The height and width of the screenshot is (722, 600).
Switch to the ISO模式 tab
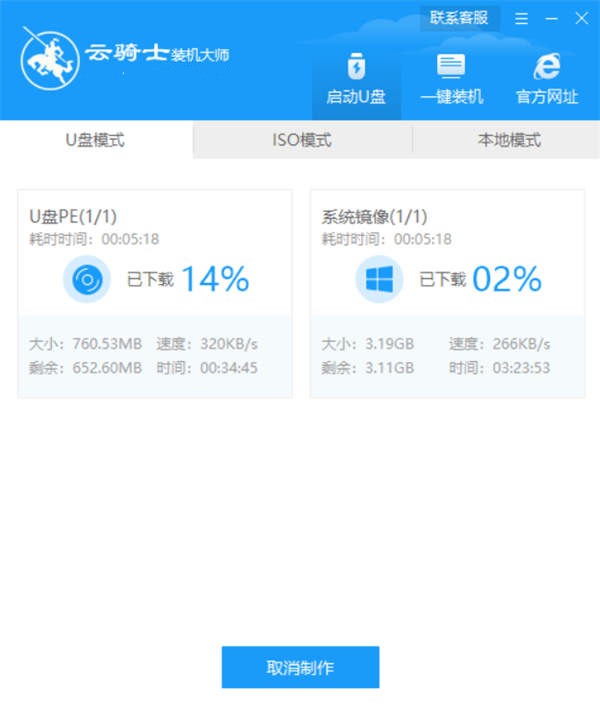(x=302, y=140)
